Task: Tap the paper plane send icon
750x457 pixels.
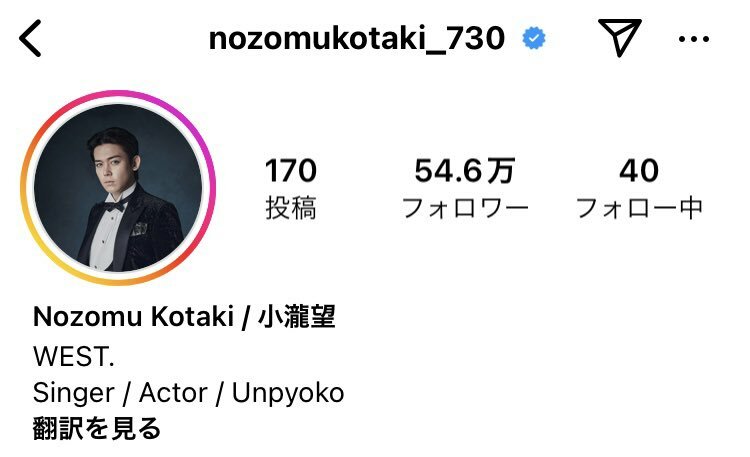Action: pos(619,37)
